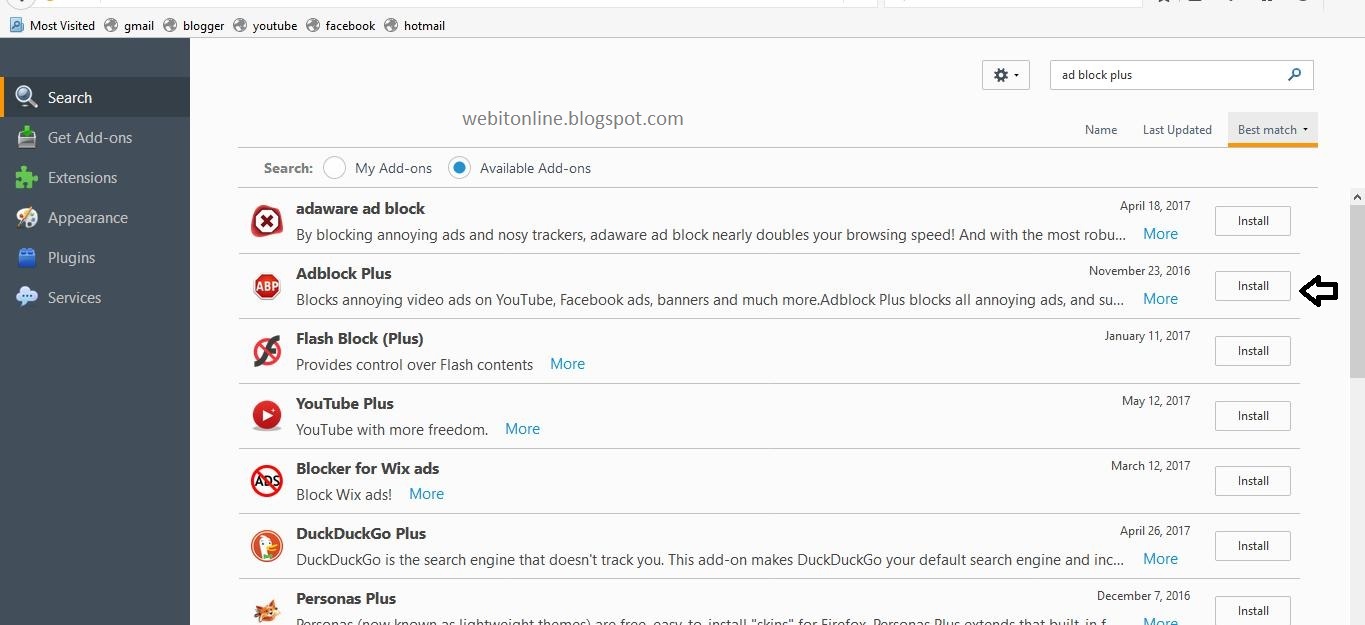This screenshot has height=625, width=1365.
Task: Select My Add-ons radio button
Action: pyautogui.click(x=335, y=168)
